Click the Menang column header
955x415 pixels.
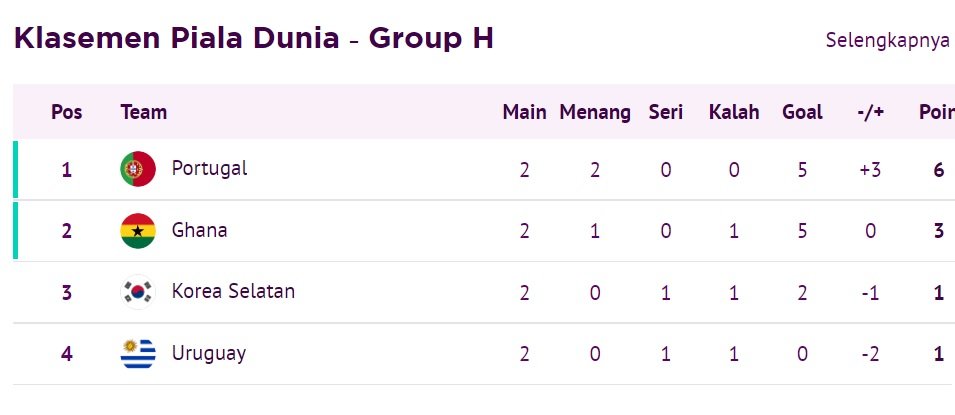595,112
